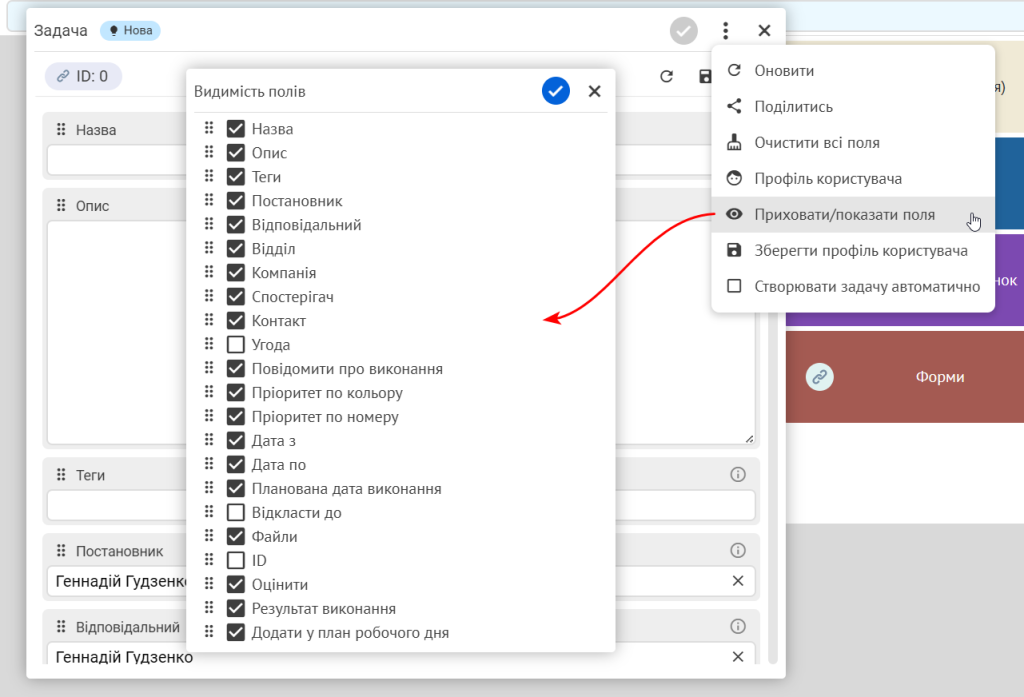Close the Задача window
This screenshot has width=1024, height=697.
click(764, 30)
